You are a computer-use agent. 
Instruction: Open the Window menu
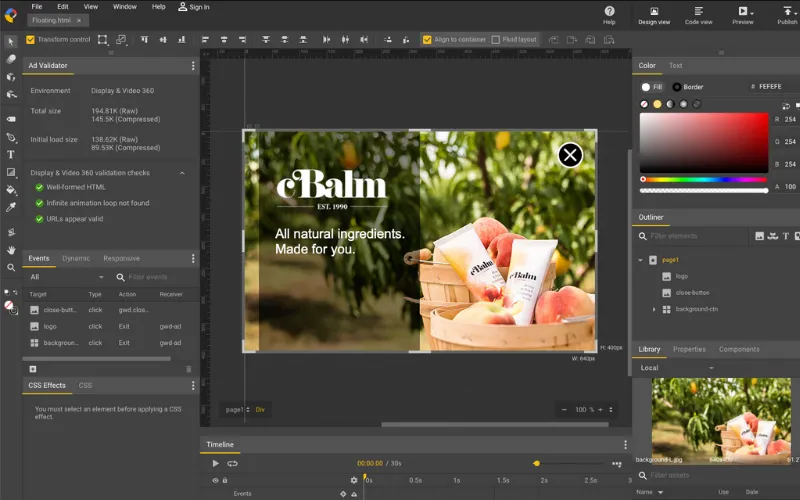click(124, 7)
